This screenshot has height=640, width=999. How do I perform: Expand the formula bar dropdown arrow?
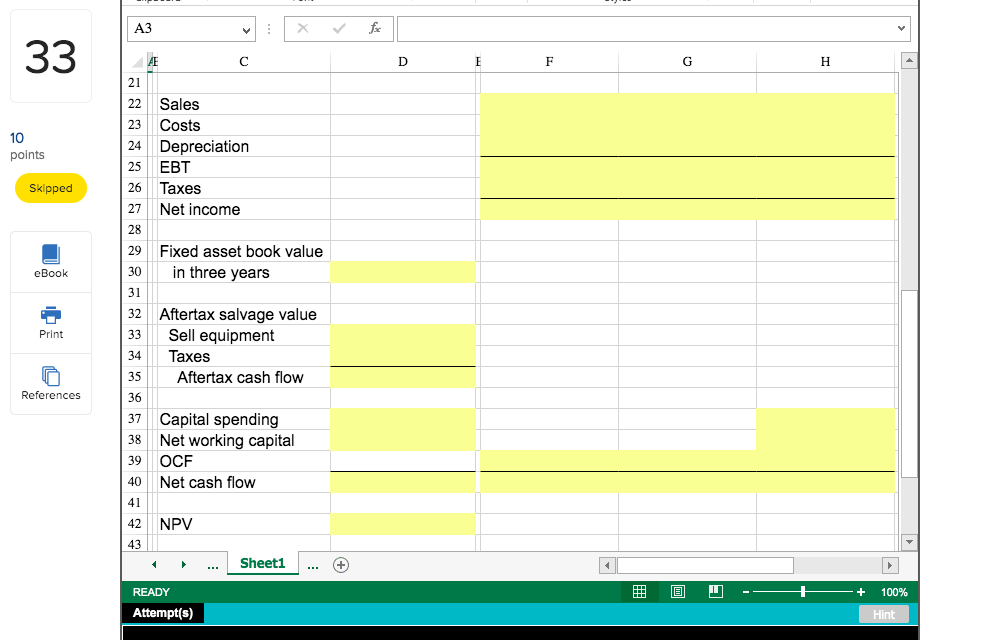[899, 28]
